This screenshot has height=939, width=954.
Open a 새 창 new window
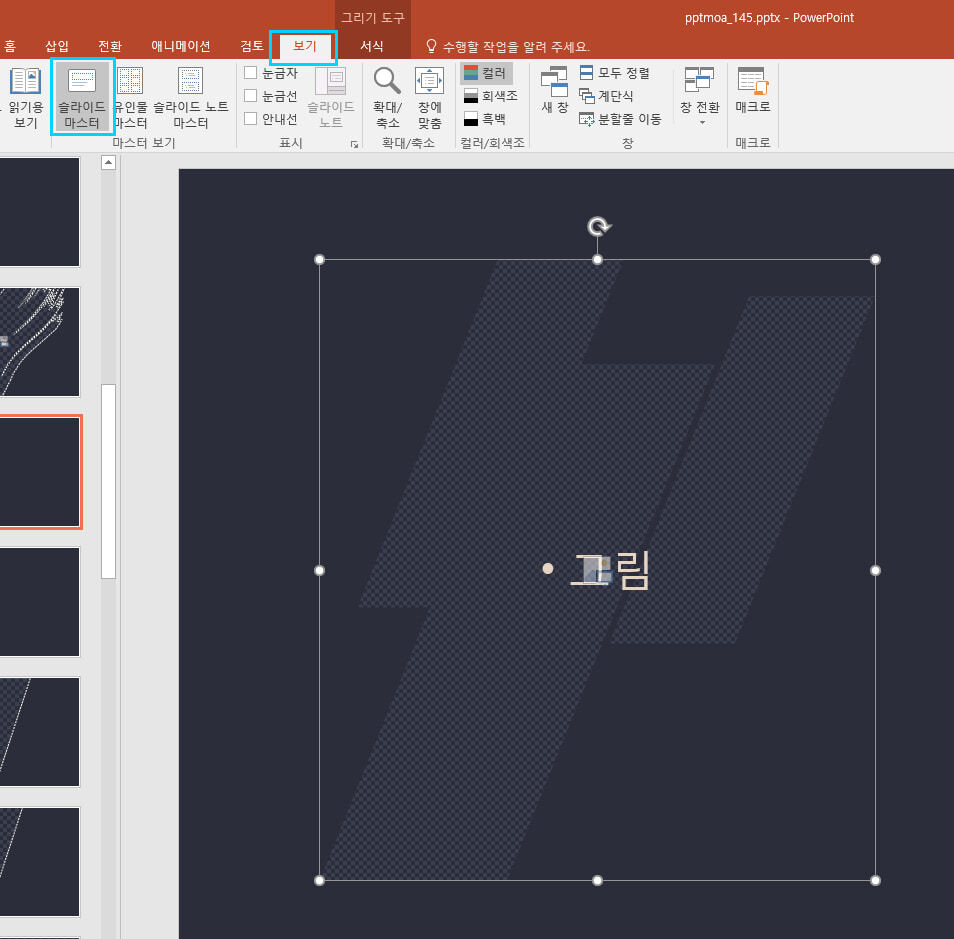point(554,90)
